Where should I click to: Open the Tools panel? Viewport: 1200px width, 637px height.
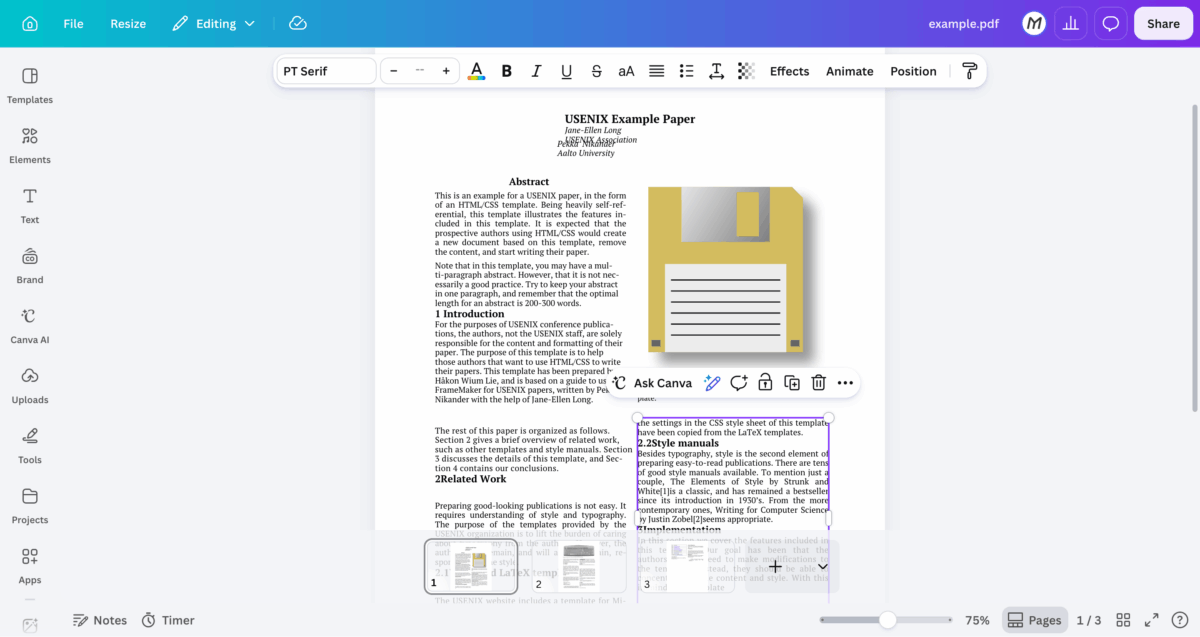pos(30,445)
